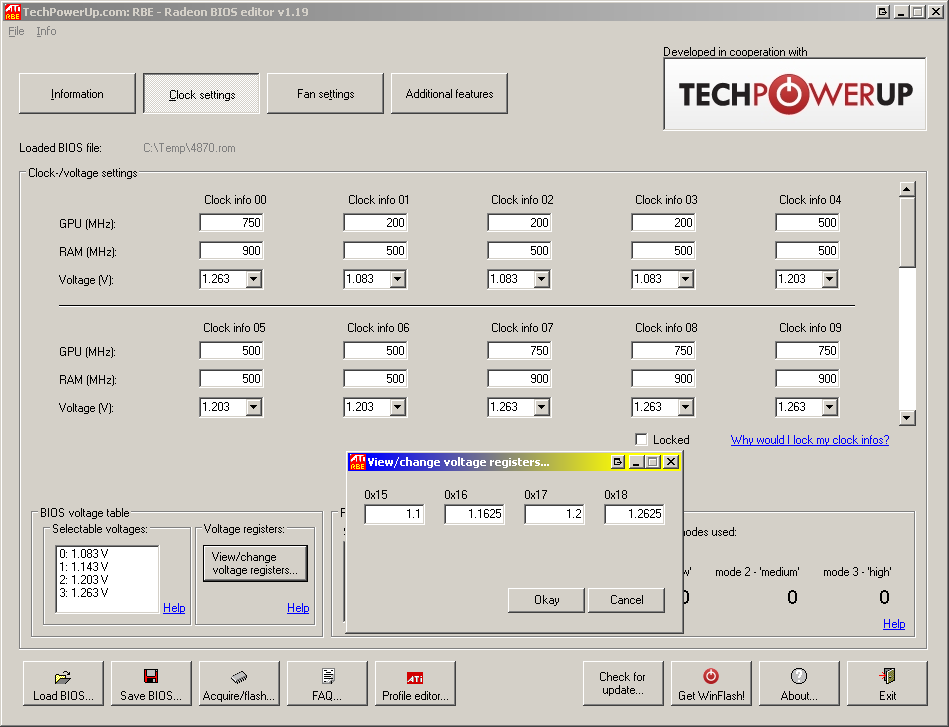Click the clock settings scrollbar thumb
The width and height of the screenshot is (949, 727).
point(907,232)
